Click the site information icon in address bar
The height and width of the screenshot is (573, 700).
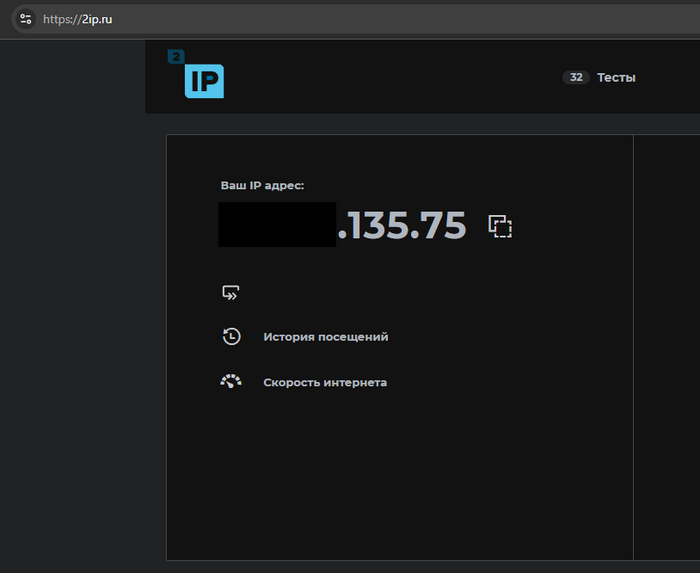(26, 19)
